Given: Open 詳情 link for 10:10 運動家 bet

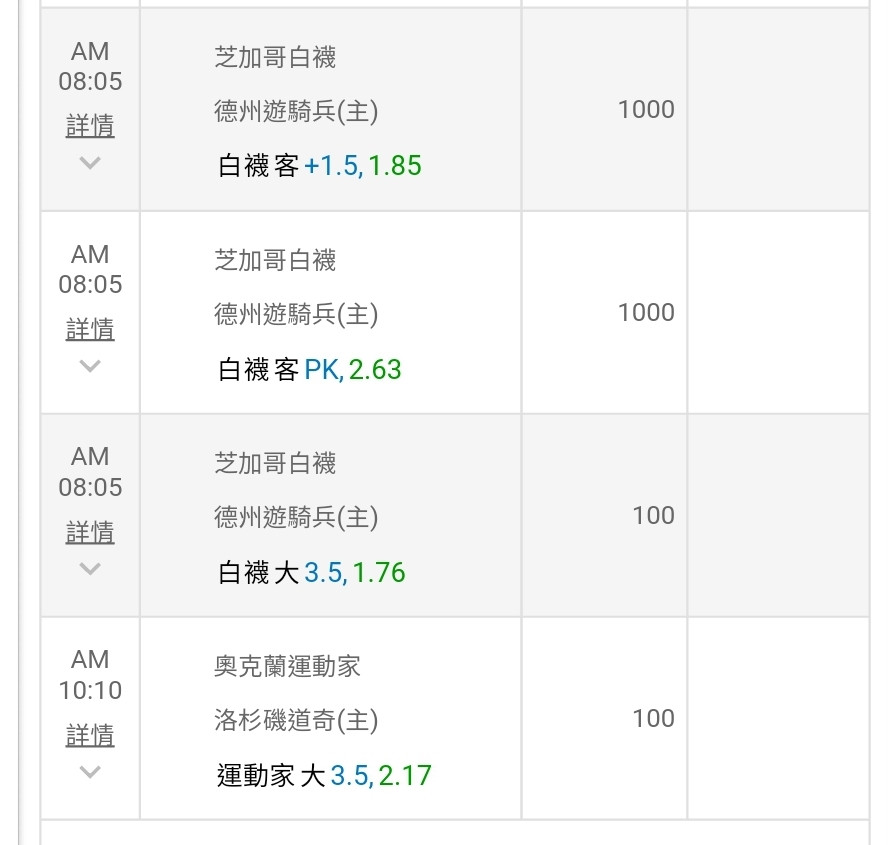Looking at the screenshot, I should click(x=90, y=735).
